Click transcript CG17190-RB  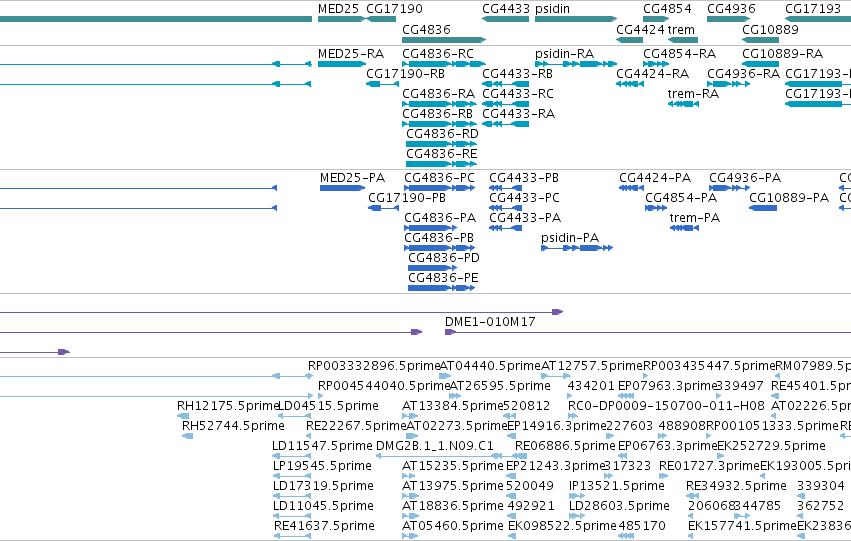tap(405, 74)
